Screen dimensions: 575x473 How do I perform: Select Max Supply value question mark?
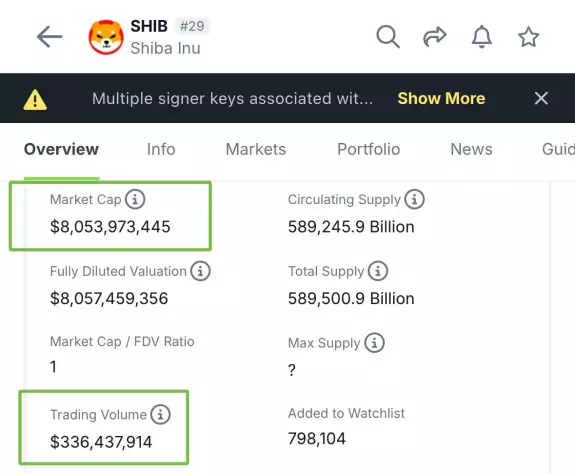[292, 370]
